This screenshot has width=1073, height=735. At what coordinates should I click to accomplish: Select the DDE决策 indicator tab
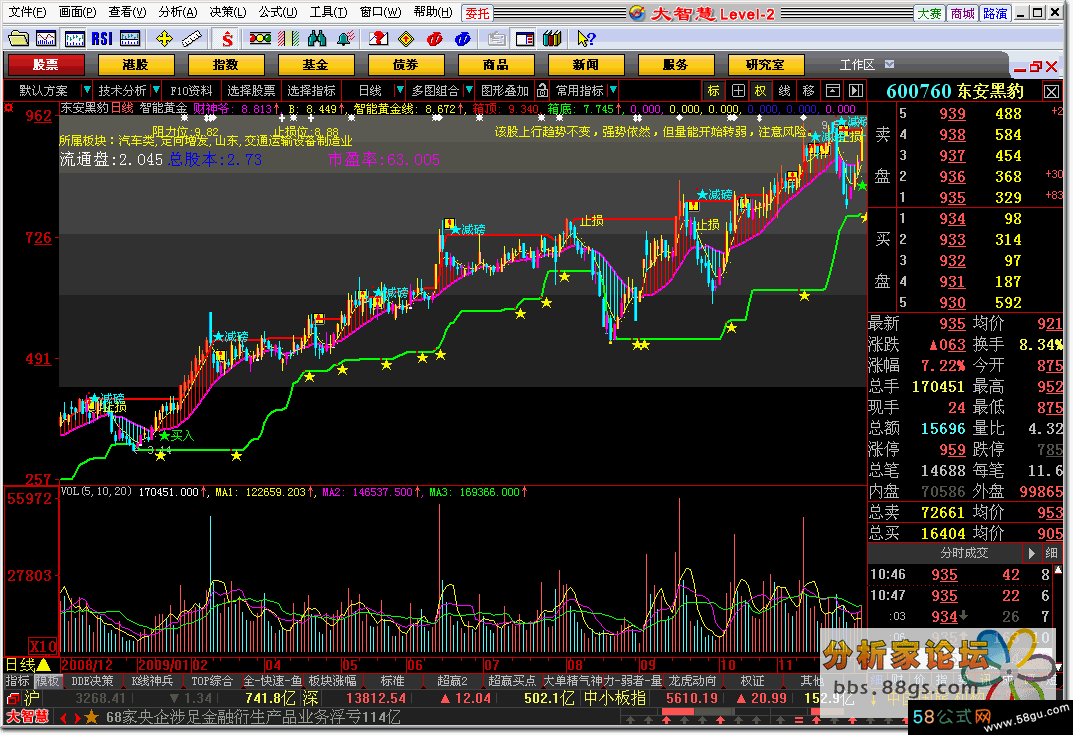tap(92, 681)
